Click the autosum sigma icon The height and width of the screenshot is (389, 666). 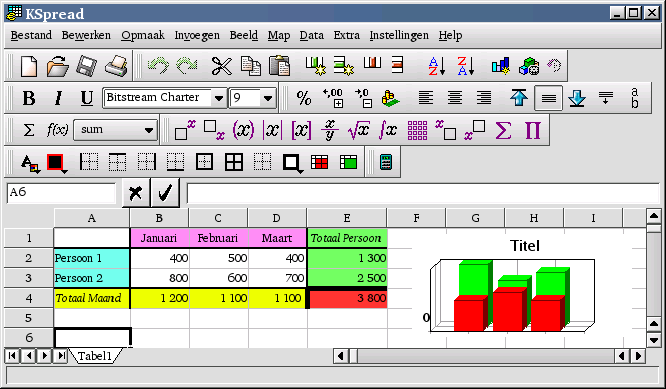(28, 130)
